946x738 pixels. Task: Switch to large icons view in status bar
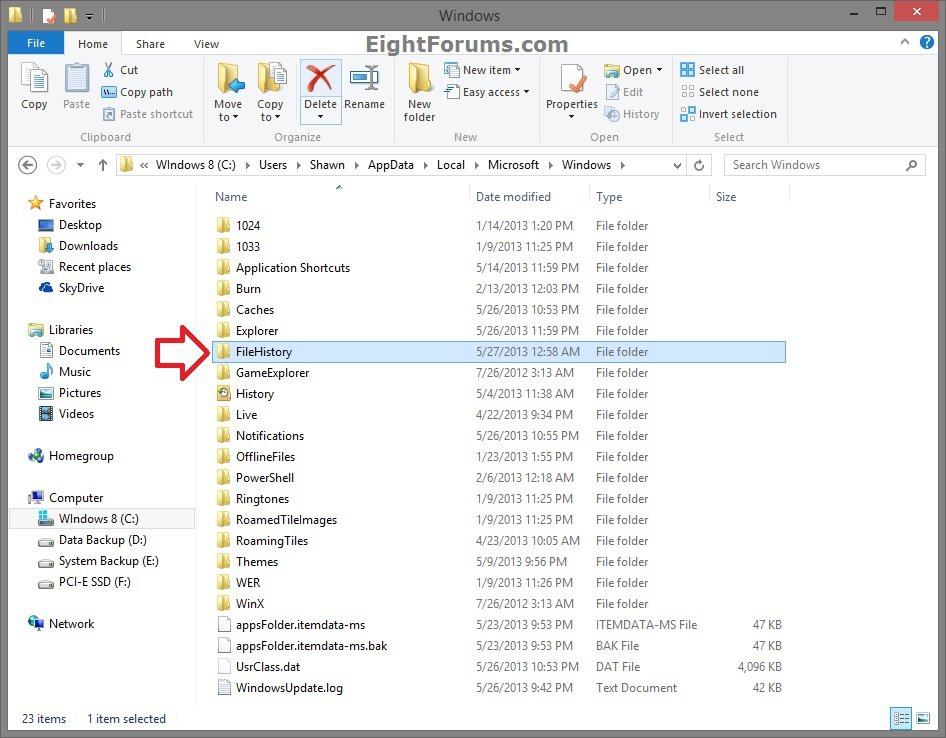[923, 718]
